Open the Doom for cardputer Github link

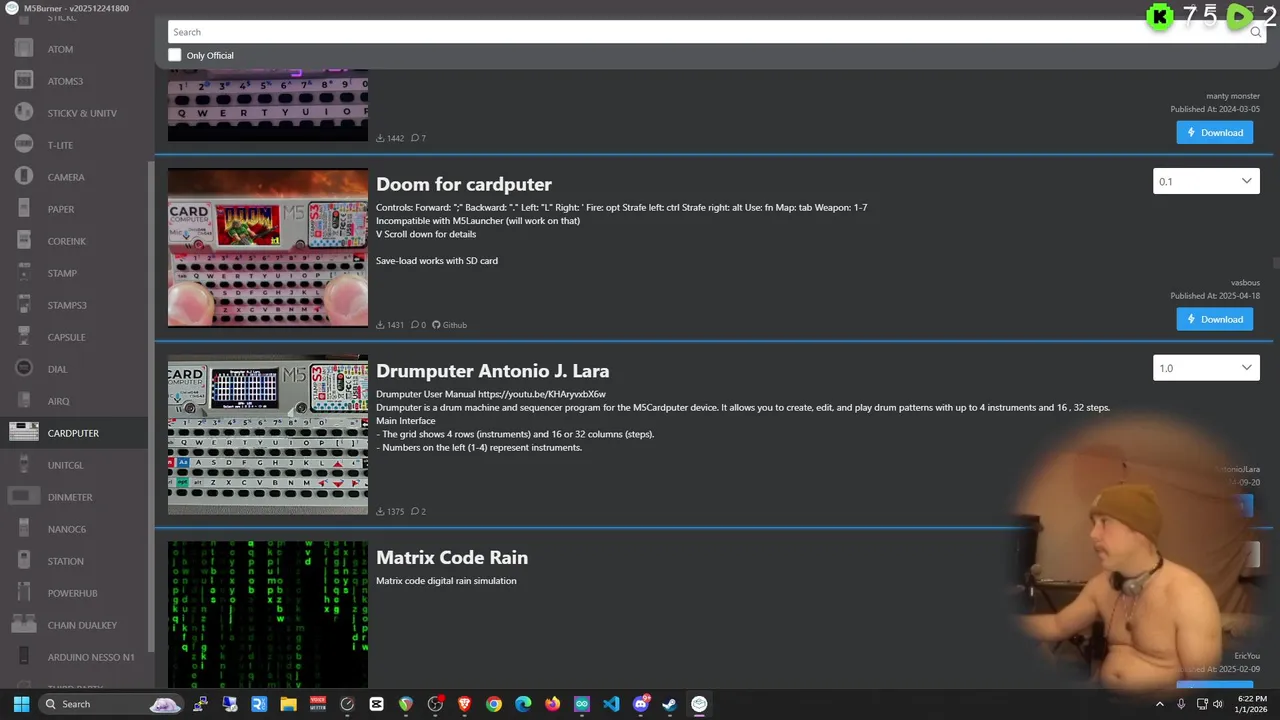coord(449,325)
